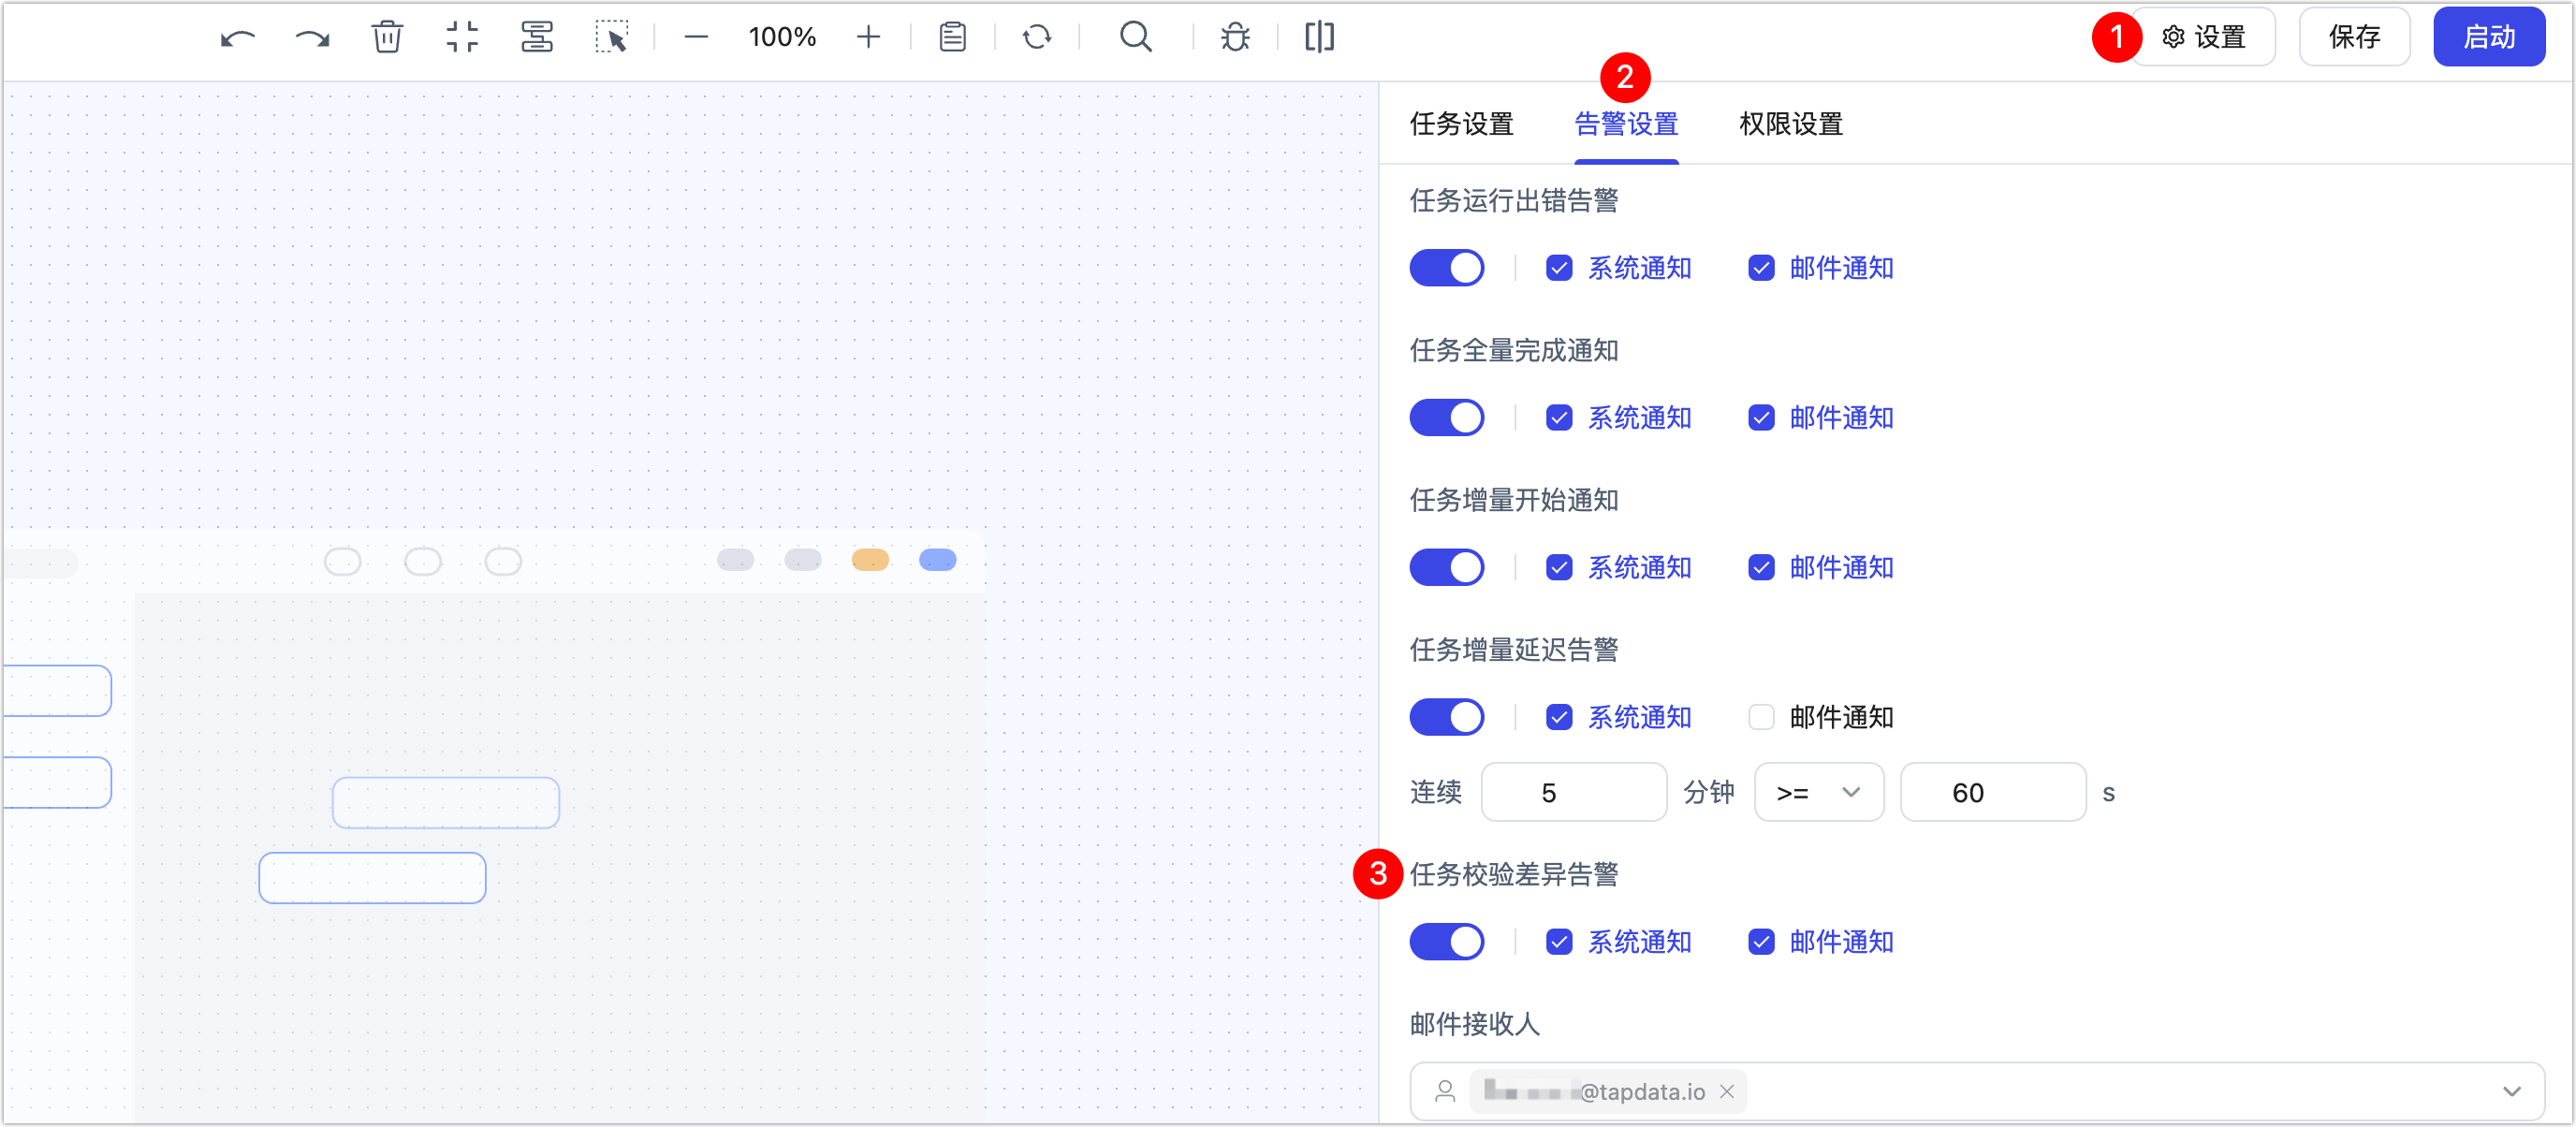This screenshot has width=2576, height=1127.
Task: Click the 启动 button to start task
Action: point(2489,37)
